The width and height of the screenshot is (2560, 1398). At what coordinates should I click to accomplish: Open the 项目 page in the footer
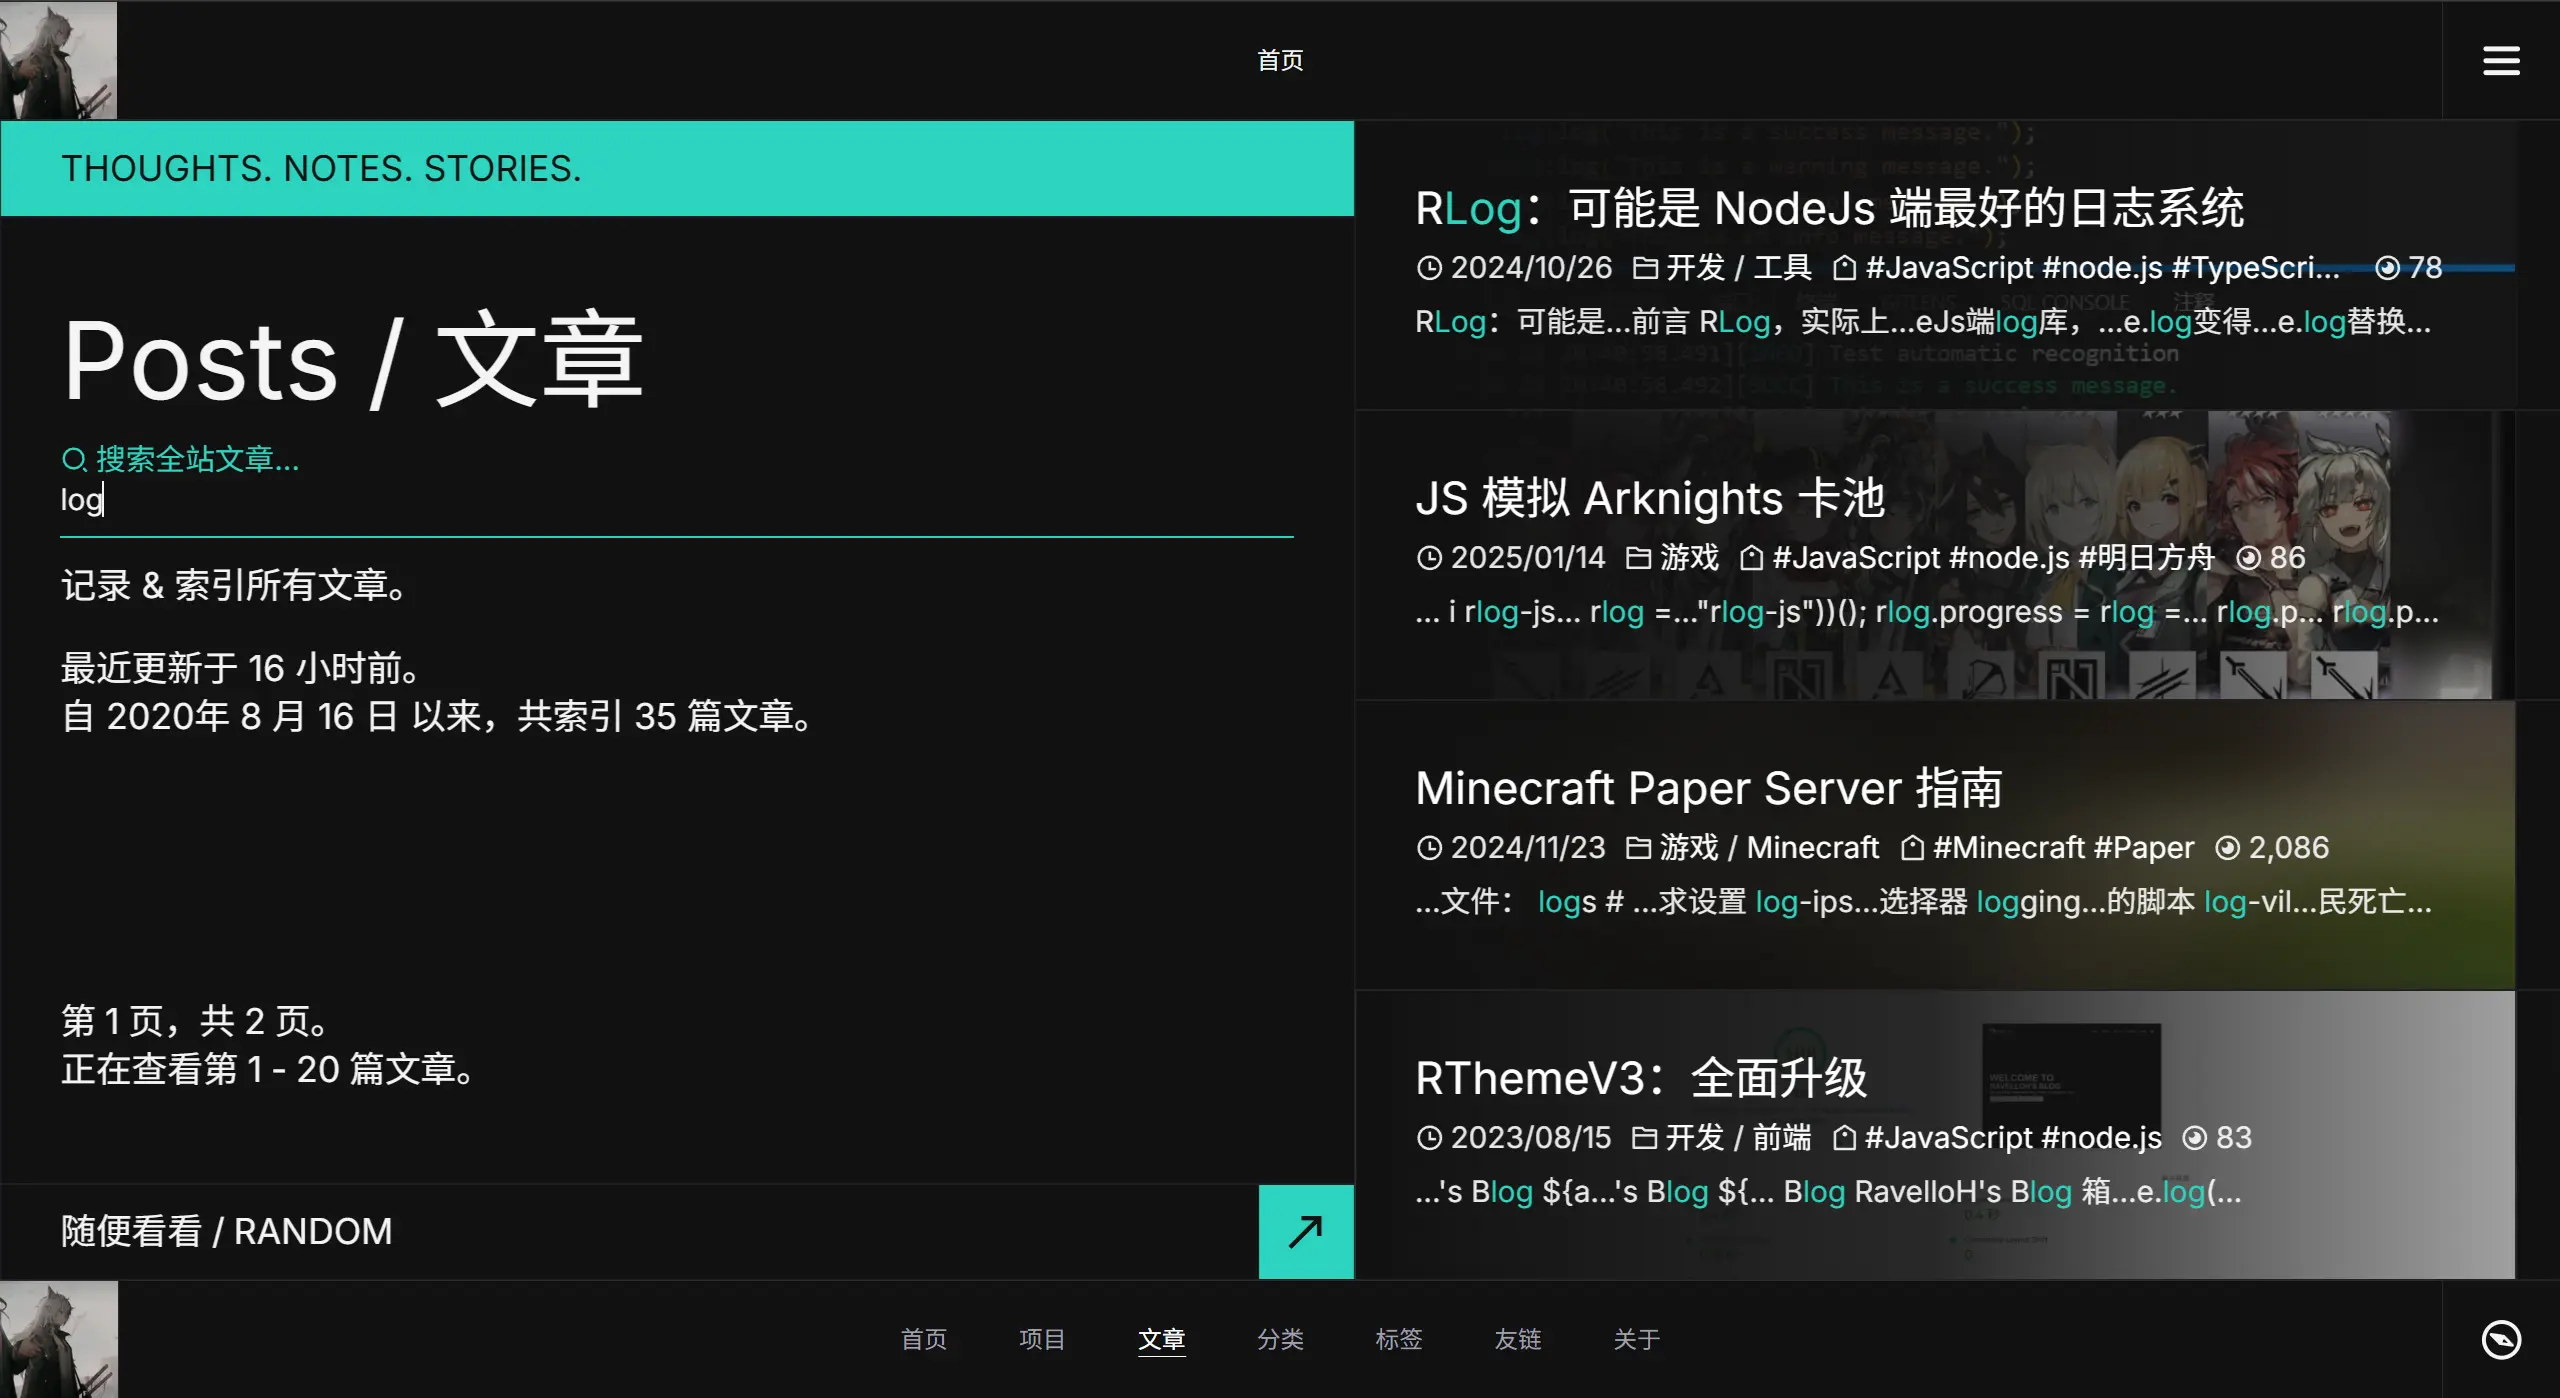tap(1042, 1339)
